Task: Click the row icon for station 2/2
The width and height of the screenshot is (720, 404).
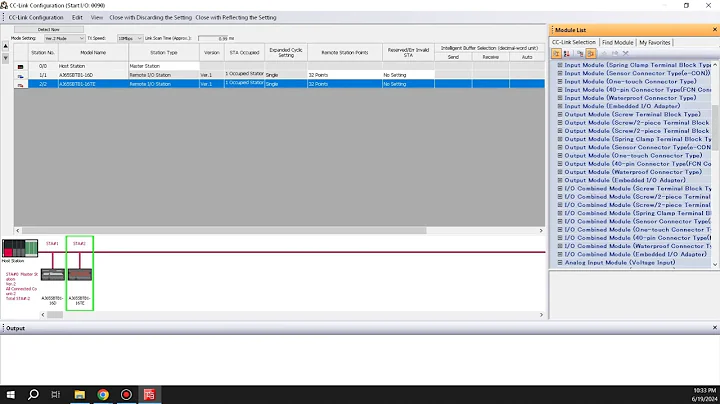Action: [x=20, y=84]
